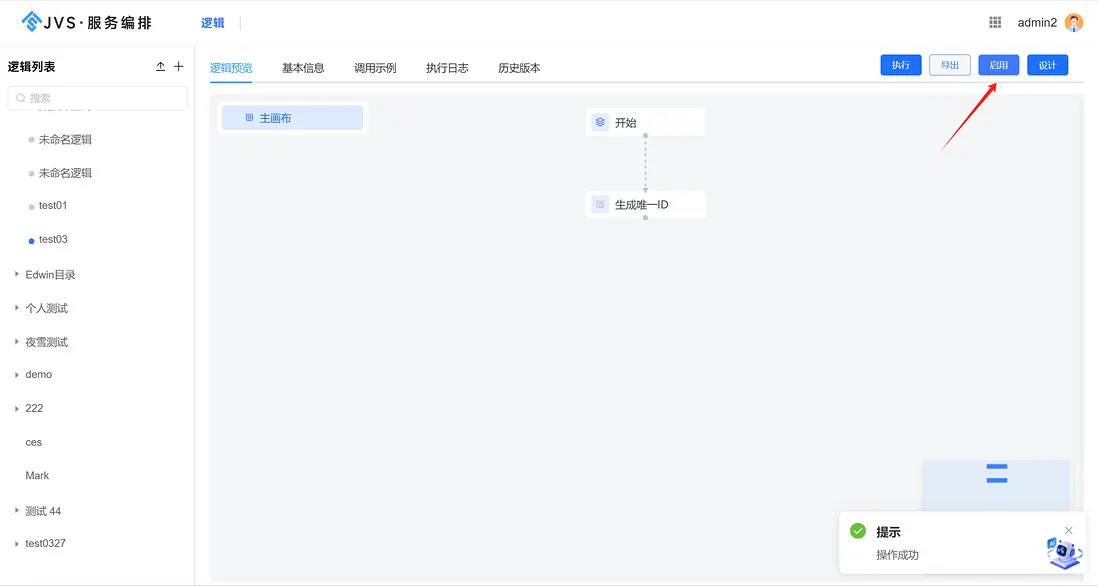
Task: Expand the Edwin目录 folder
Action: (17, 274)
